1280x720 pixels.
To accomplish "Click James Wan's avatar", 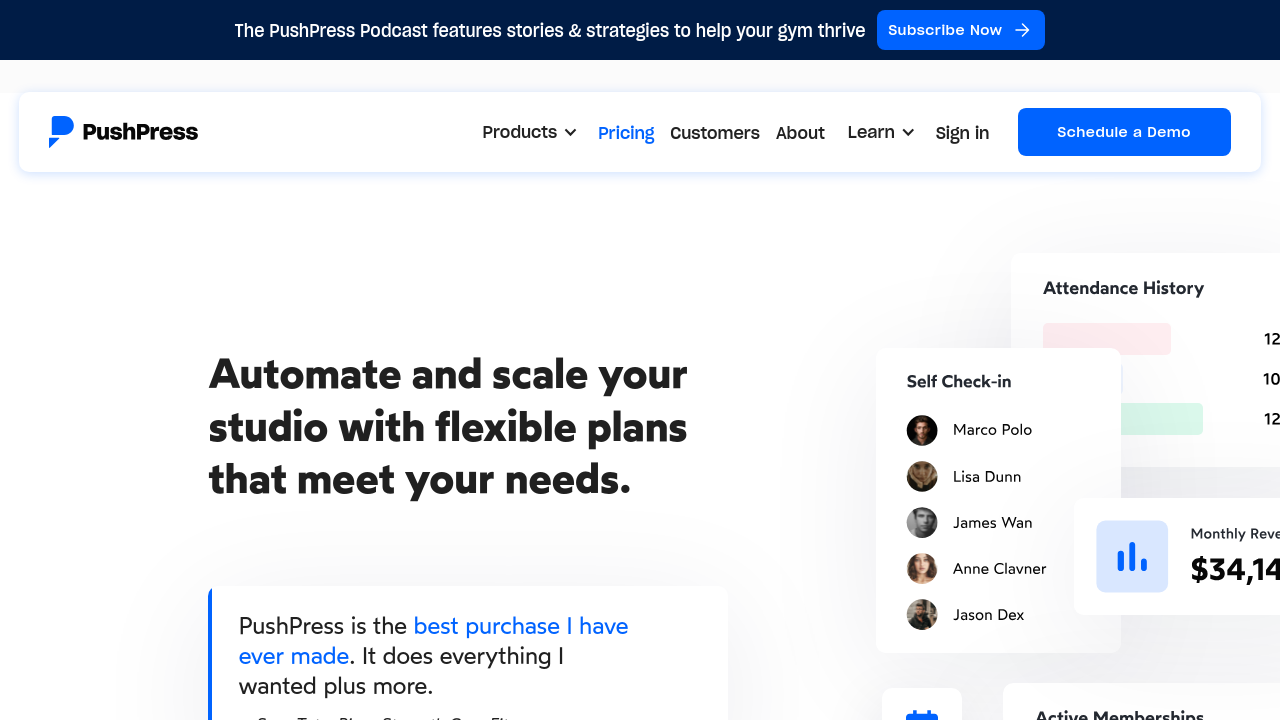I will click(922, 523).
